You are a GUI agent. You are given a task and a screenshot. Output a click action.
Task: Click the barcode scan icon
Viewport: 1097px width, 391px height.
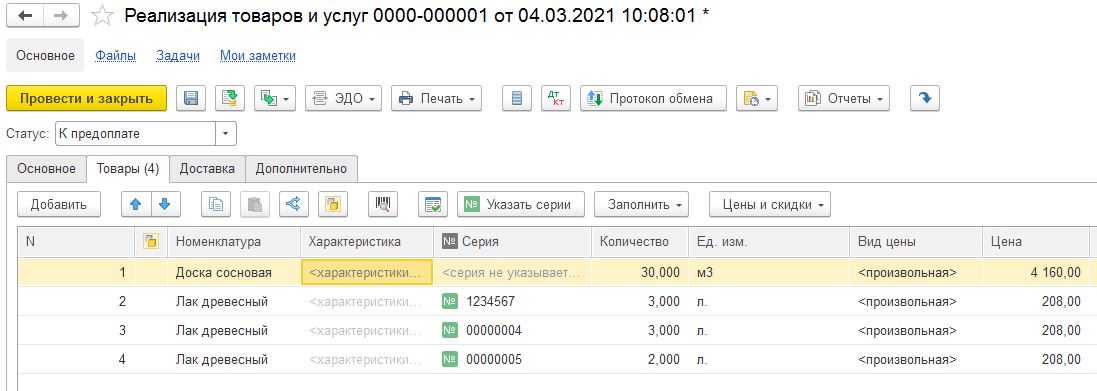coord(383,204)
